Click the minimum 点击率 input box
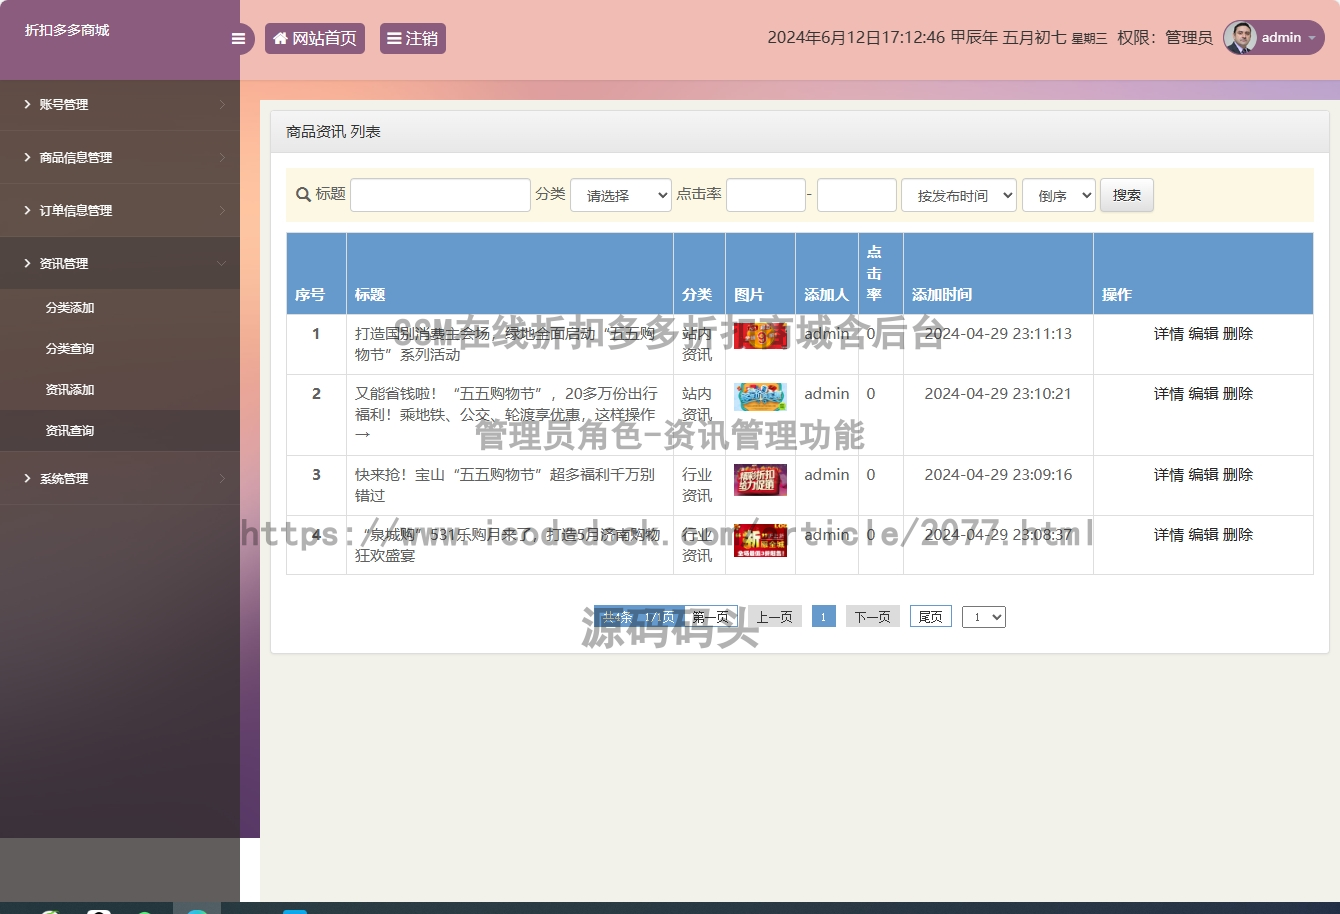 pos(766,195)
